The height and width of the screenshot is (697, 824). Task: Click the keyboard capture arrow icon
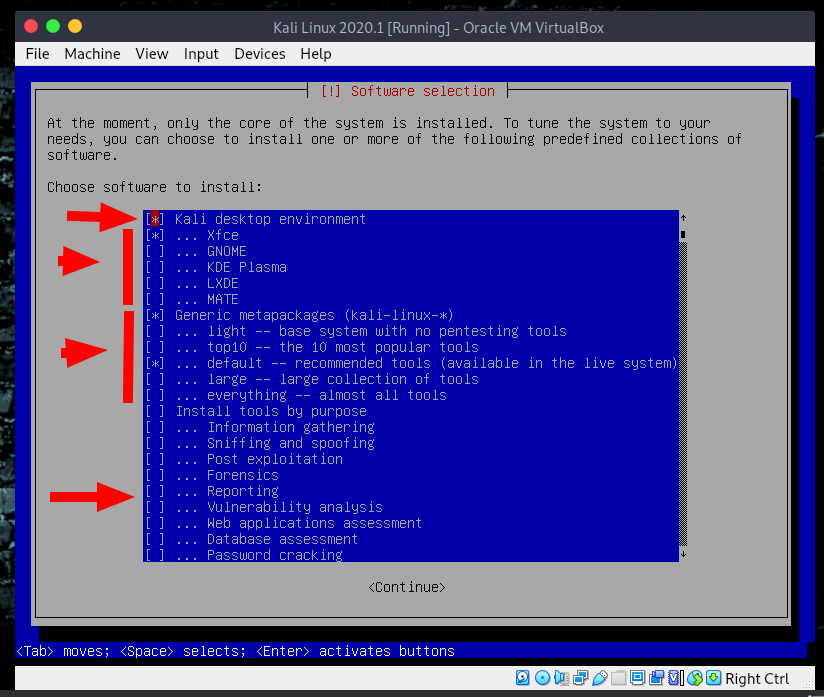click(714, 678)
